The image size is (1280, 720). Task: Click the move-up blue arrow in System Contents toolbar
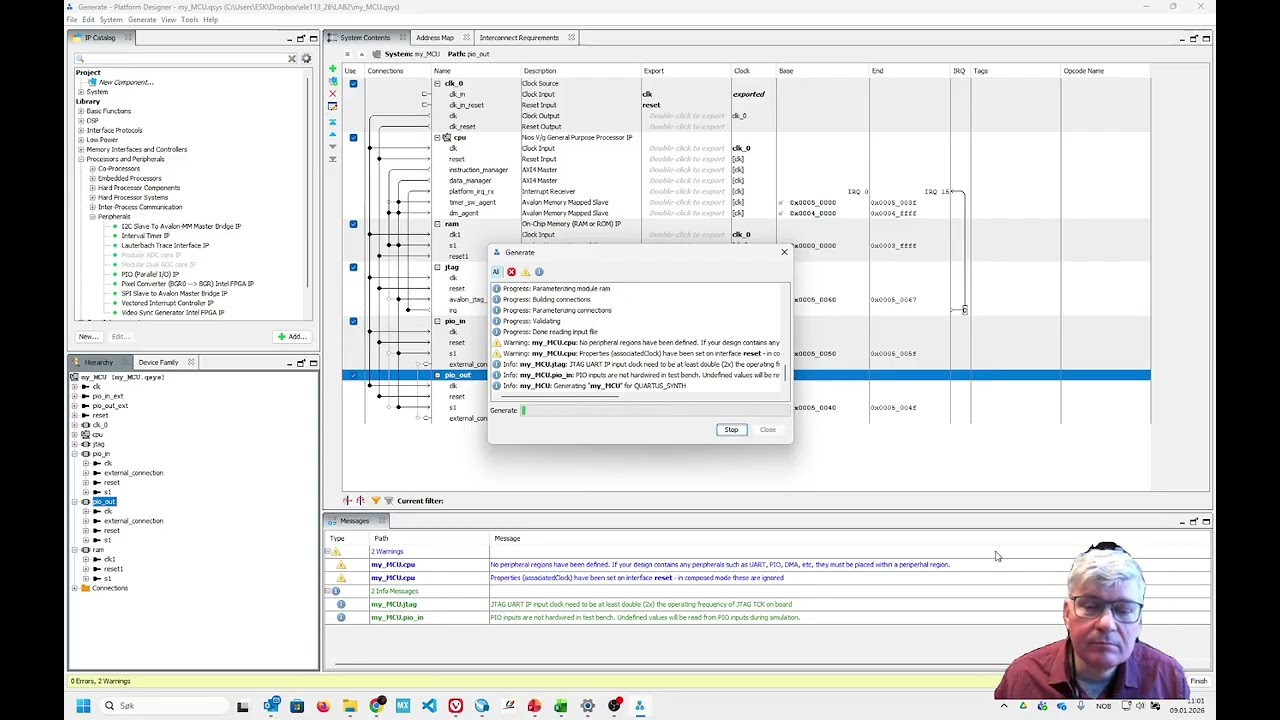click(333, 134)
